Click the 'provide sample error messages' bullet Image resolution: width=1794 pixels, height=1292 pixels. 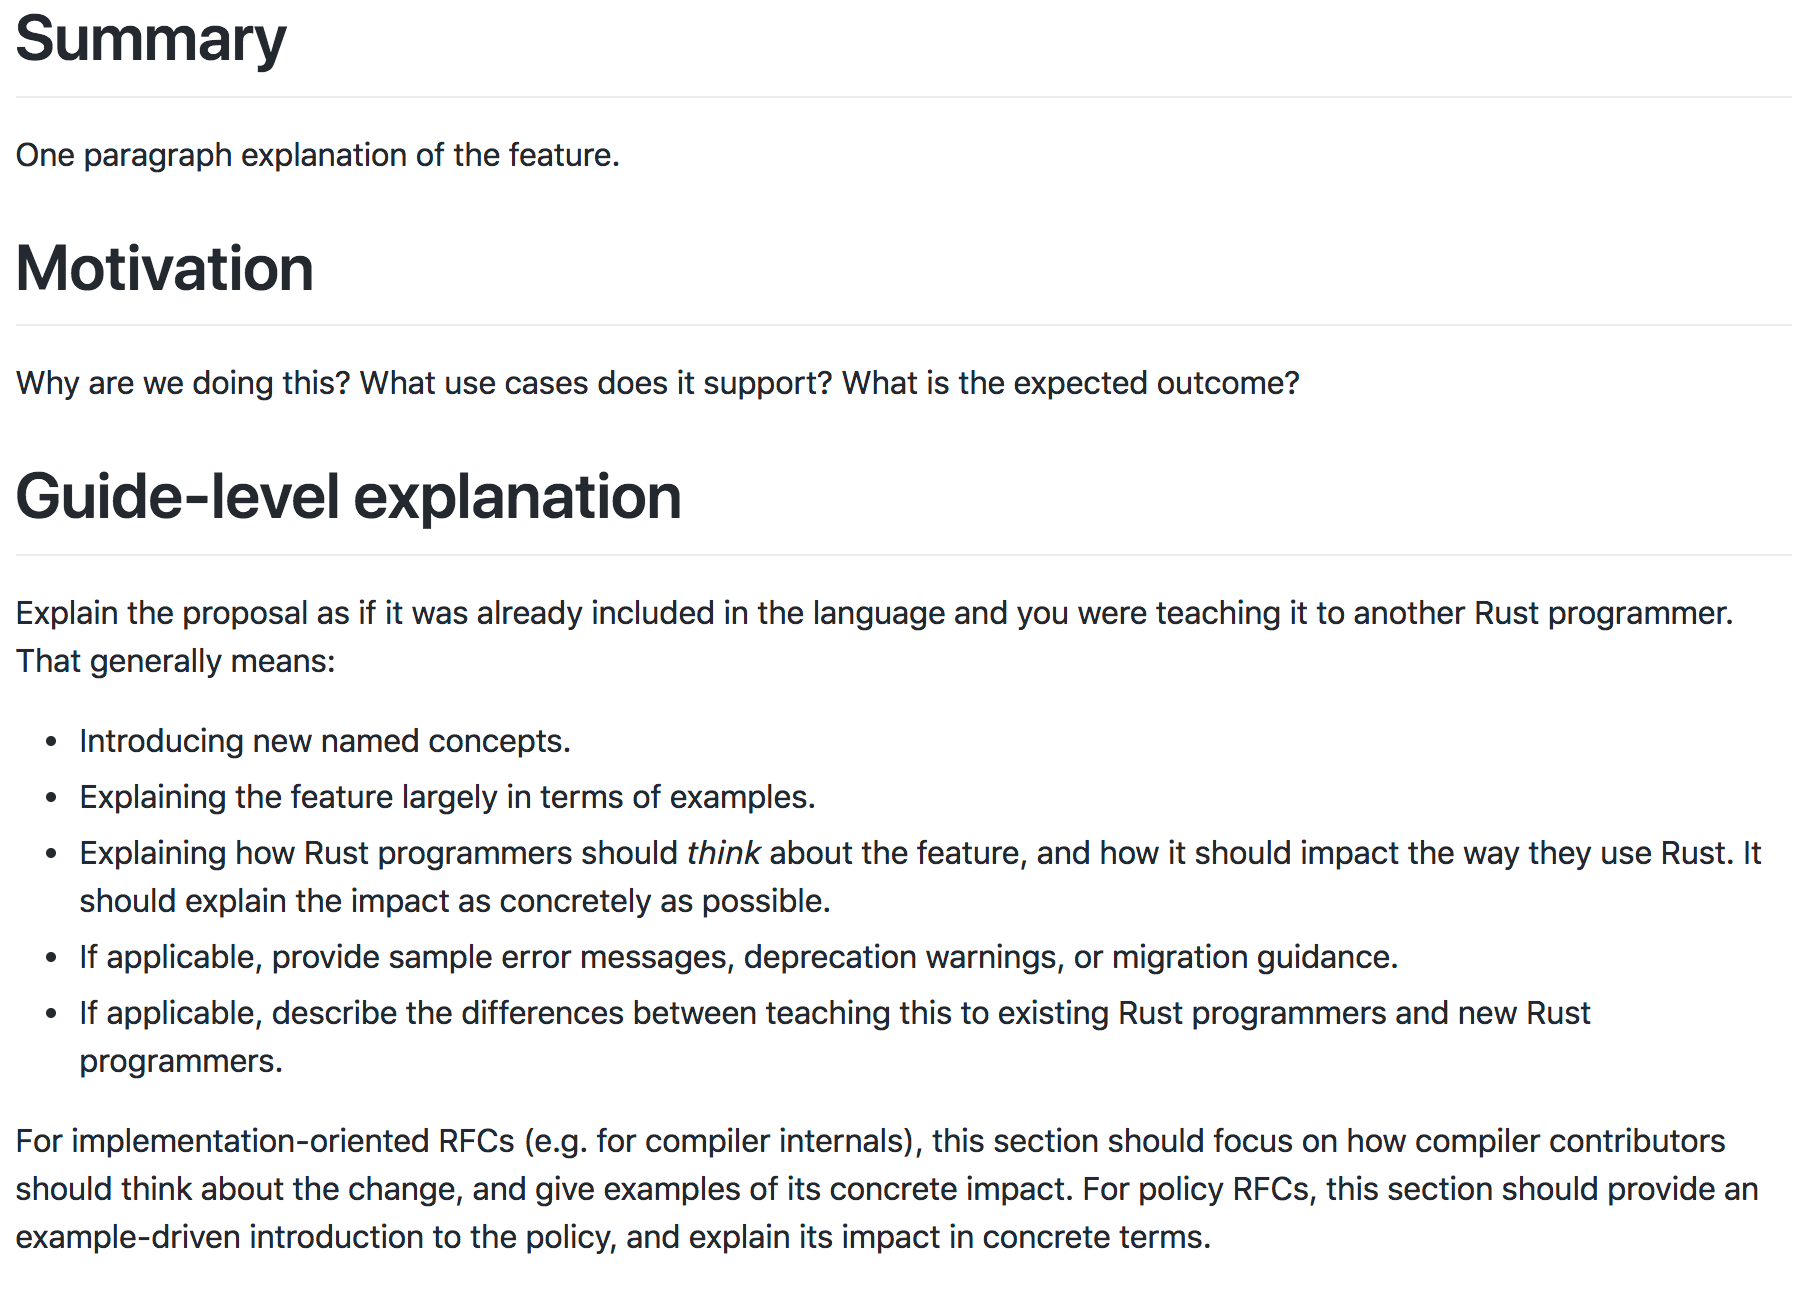coord(739,957)
